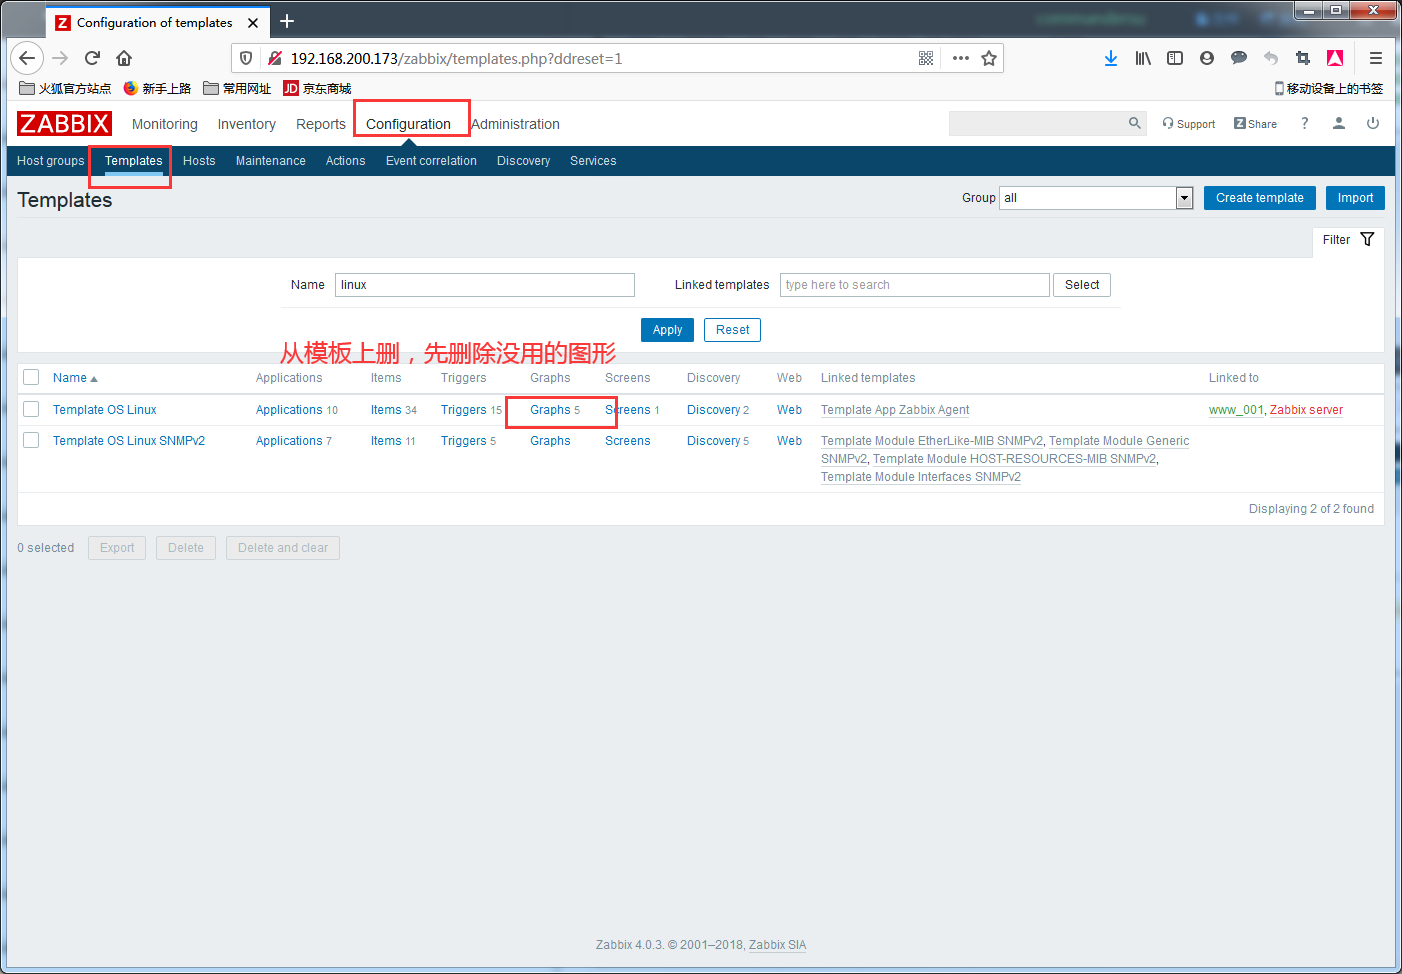1402x974 pixels.
Task: Tick checkbox for Template OS Linux
Action: click(x=31, y=409)
